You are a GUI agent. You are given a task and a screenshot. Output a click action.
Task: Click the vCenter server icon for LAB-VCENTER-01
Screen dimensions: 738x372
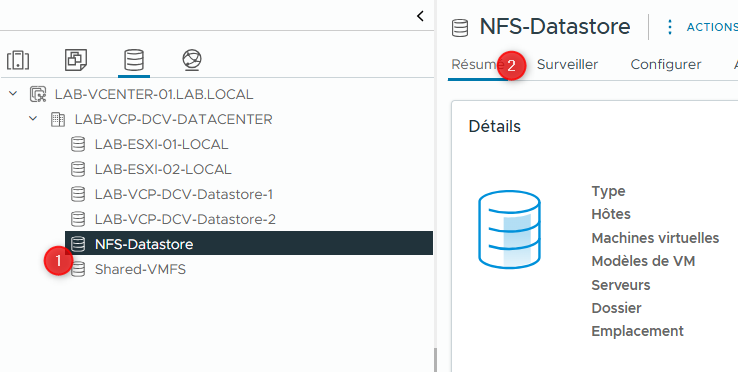pos(38,94)
